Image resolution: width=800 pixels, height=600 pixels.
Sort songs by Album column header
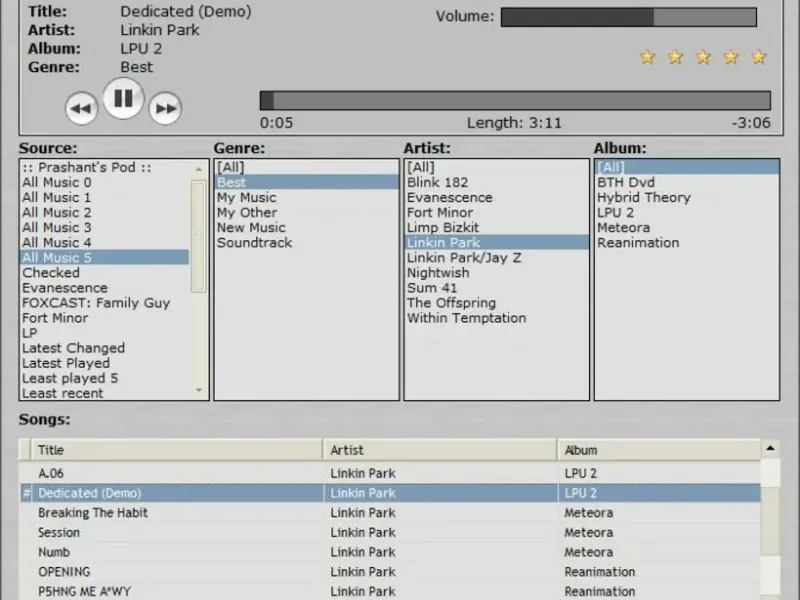659,450
